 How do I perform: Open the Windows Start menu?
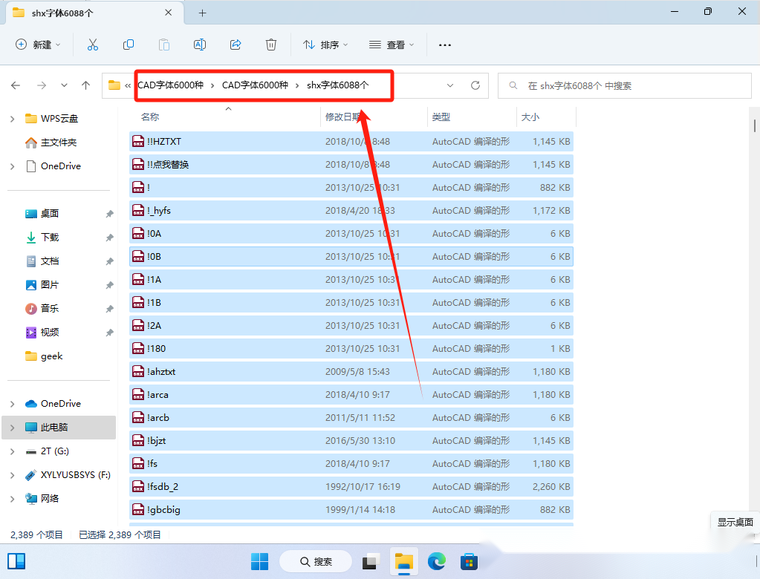(x=260, y=561)
